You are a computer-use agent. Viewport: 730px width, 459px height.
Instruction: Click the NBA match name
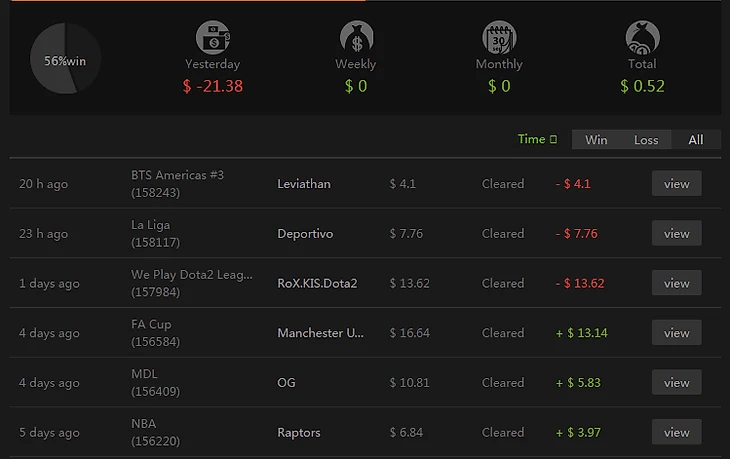click(143, 424)
